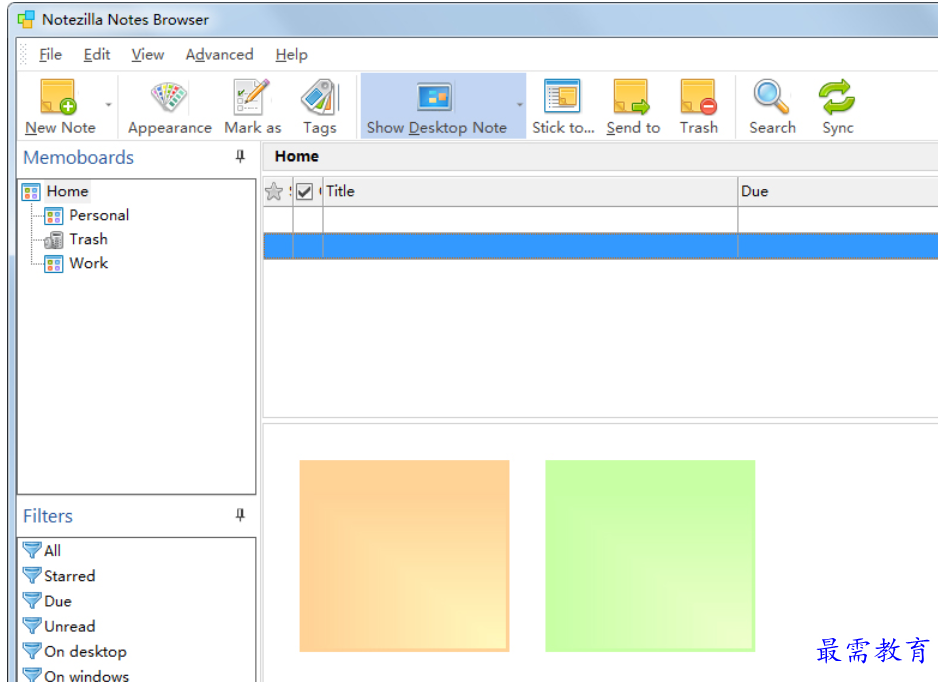
Task: Select the Work memoboard
Action: (x=89, y=263)
